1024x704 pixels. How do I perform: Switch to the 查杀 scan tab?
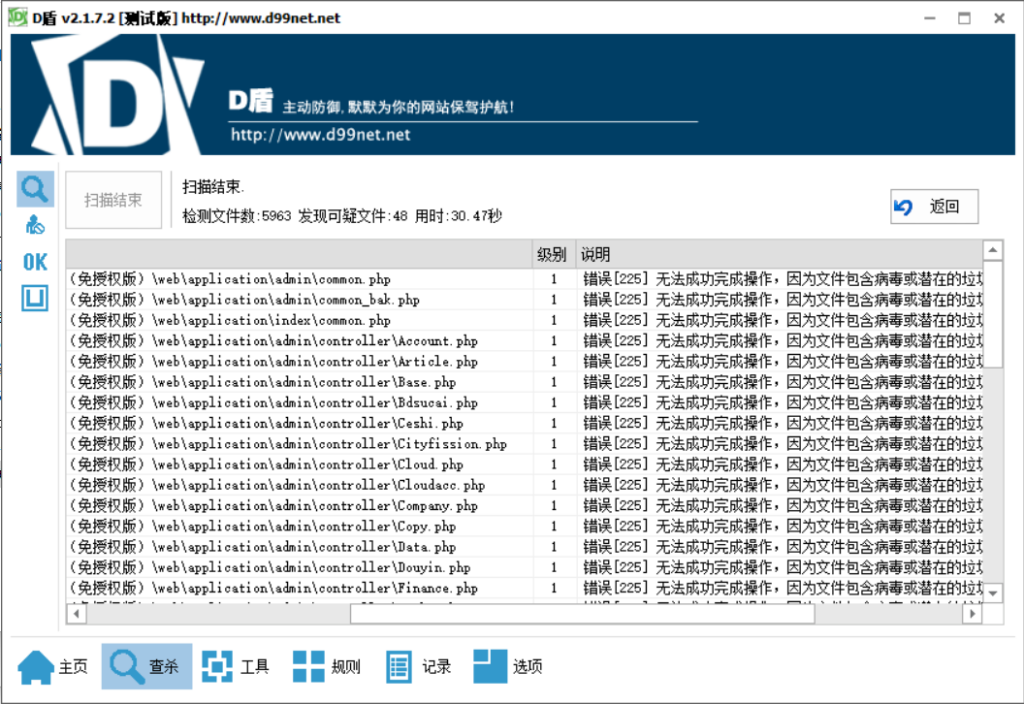147,667
